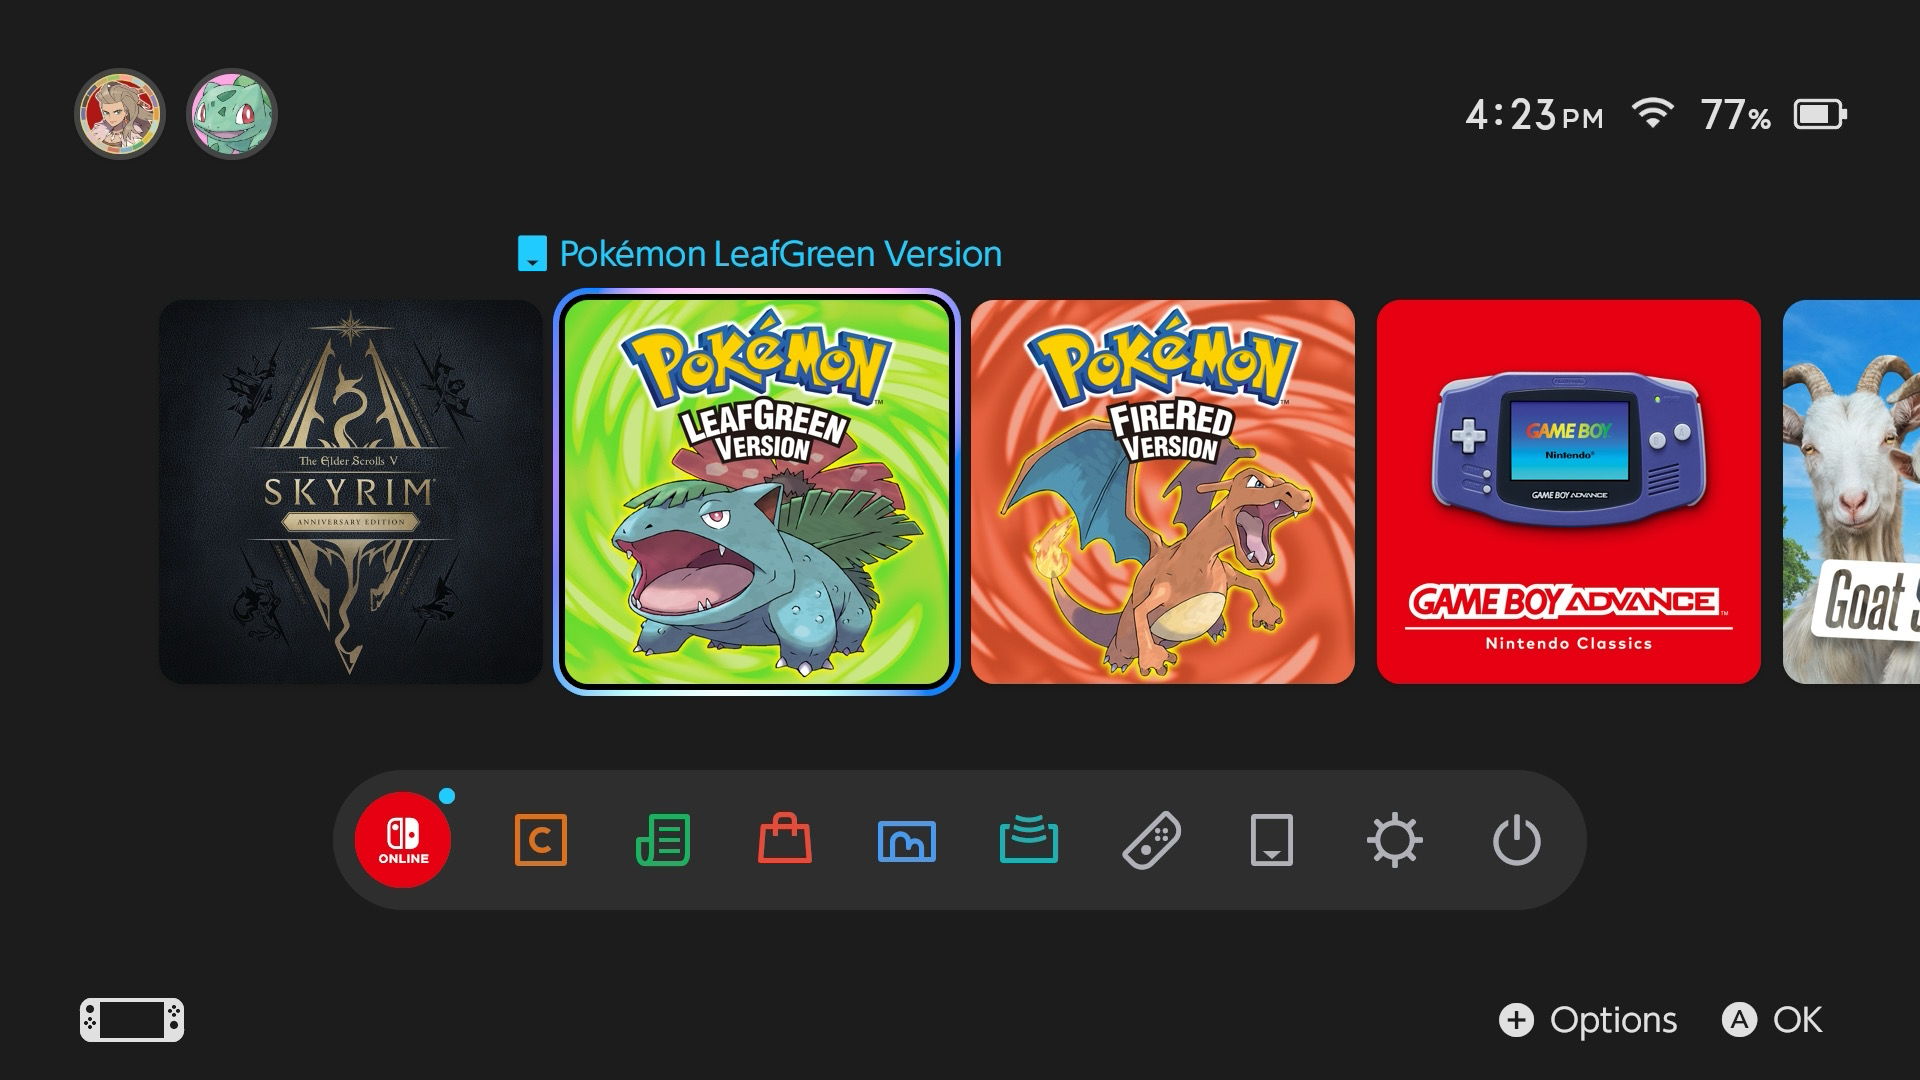Select Game Boy Advance Nintendo Classics tile
This screenshot has width=1920, height=1080.
click(1568, 492)
